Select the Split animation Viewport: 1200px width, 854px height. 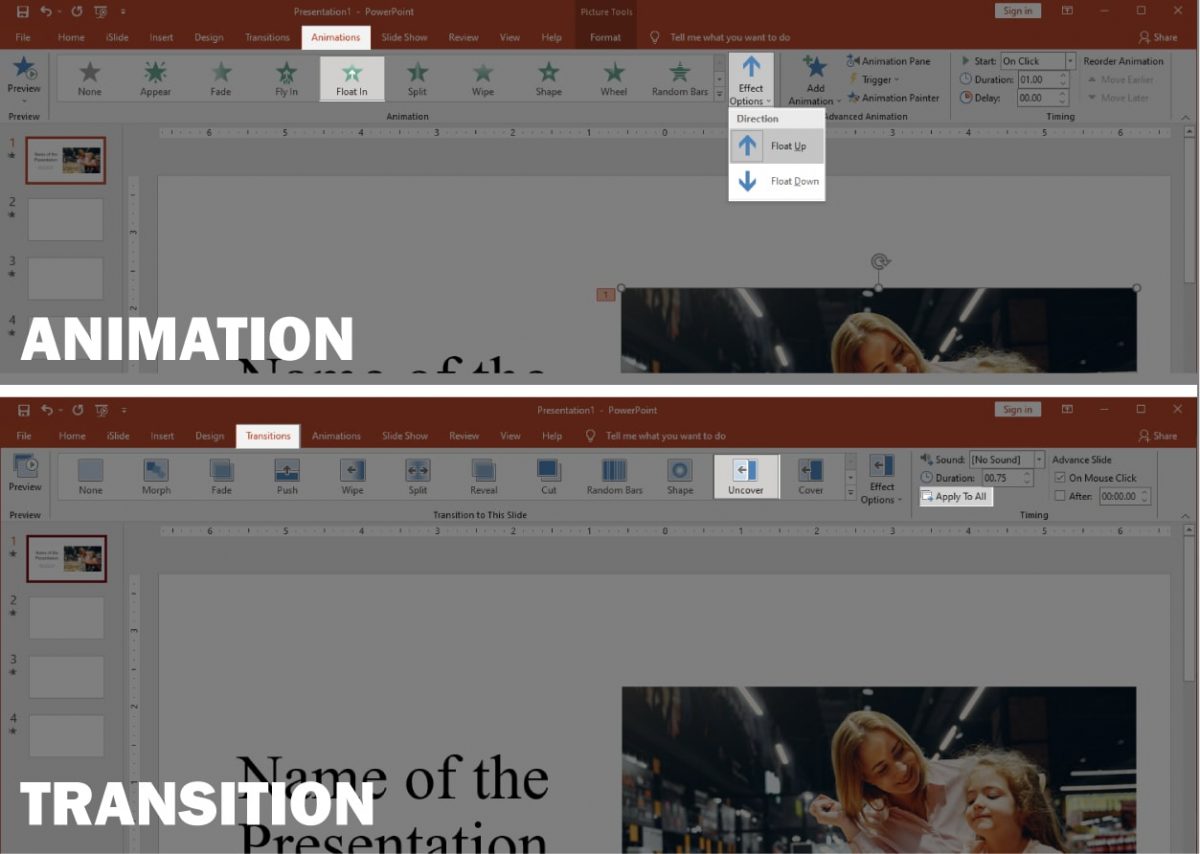416,78
